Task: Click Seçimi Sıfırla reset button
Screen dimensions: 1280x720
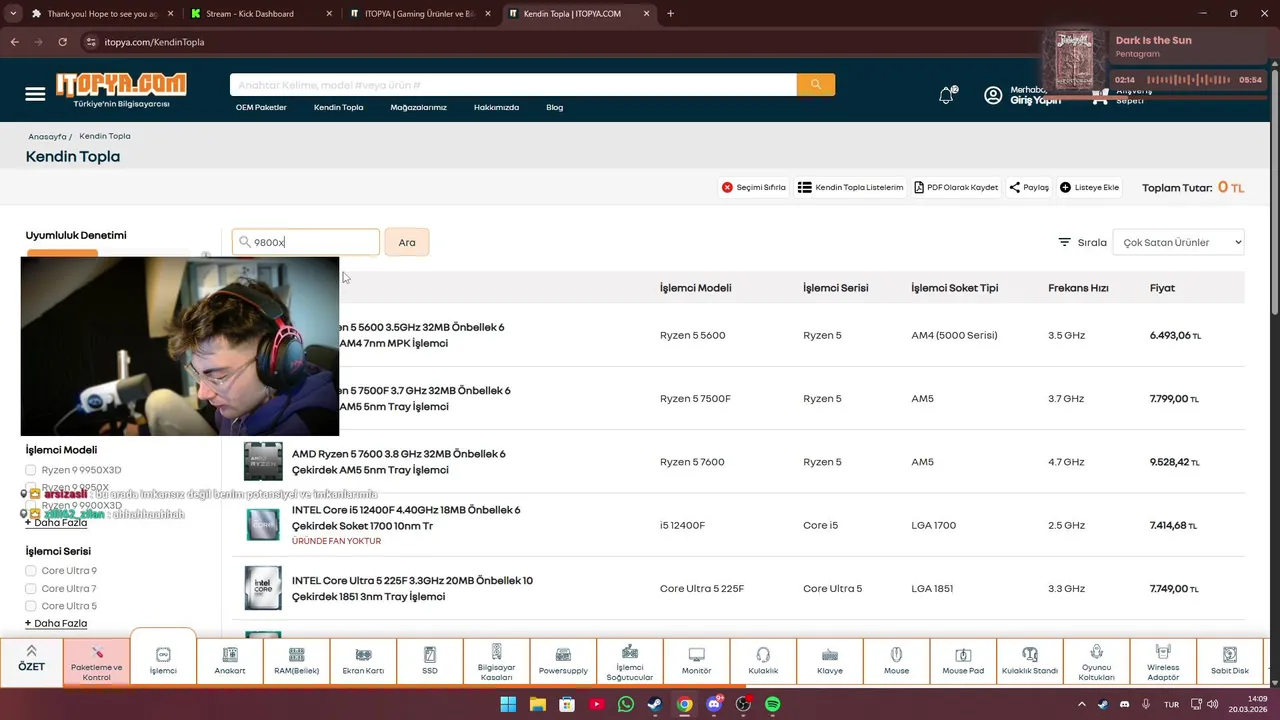Action: pyautogui.click(x=754, y=187)
